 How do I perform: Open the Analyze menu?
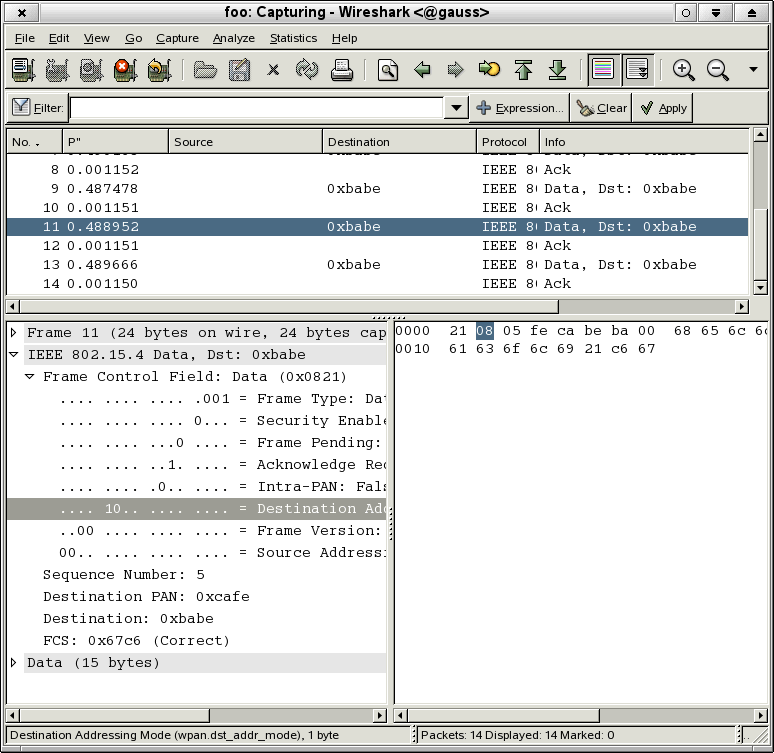pyautogui.click(x=233, y=38)
